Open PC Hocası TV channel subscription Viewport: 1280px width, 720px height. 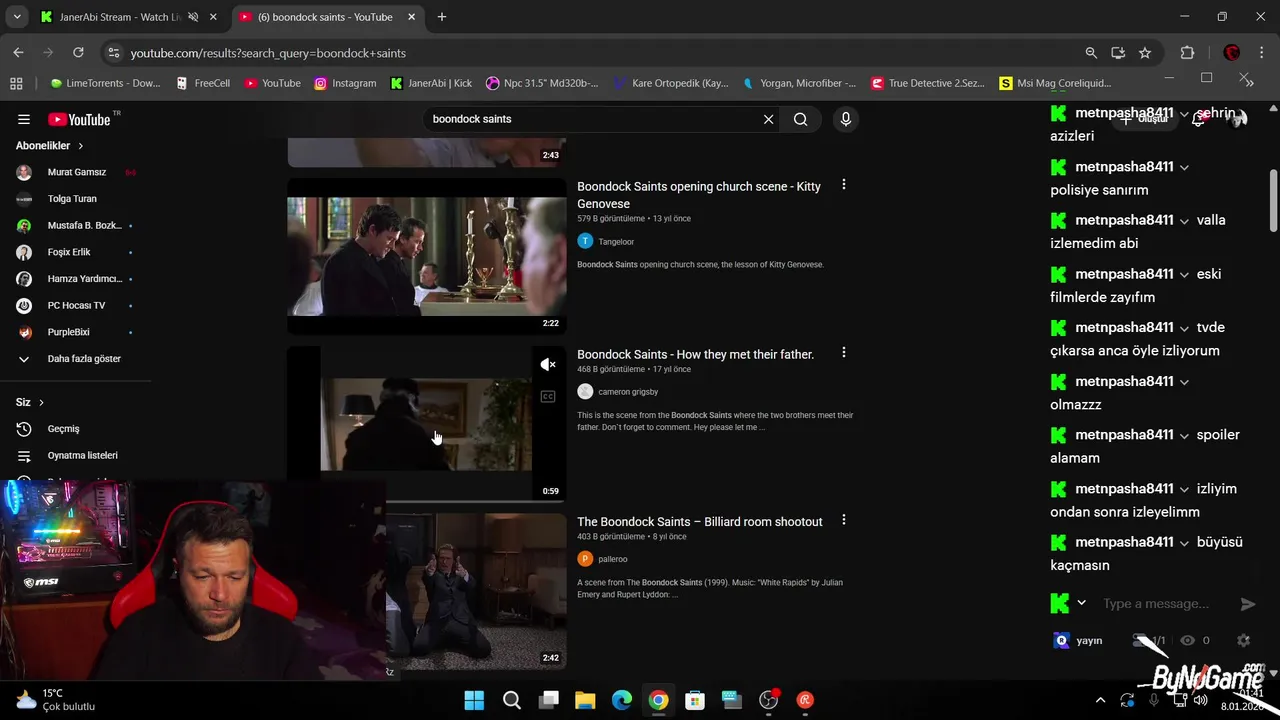pyautogui.click(x=76, y=305)
